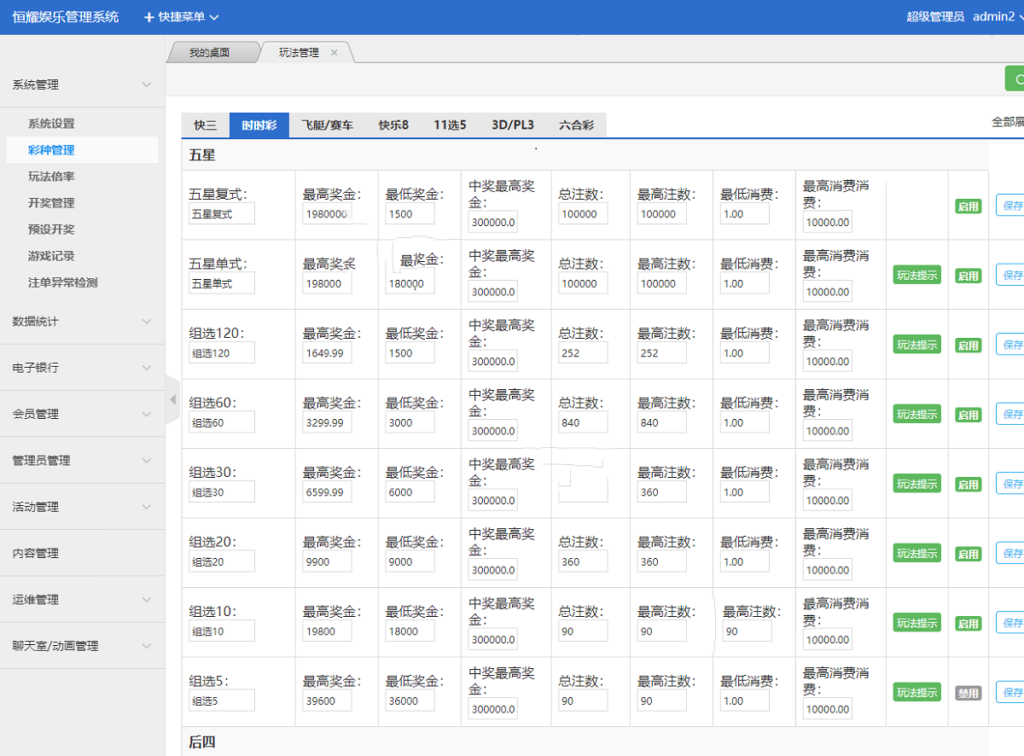Image resolution: width=1024 pixels, height=756 pixels.
Task: Click 玩法提示 for 组选30
Action: [x=917, y=484]
